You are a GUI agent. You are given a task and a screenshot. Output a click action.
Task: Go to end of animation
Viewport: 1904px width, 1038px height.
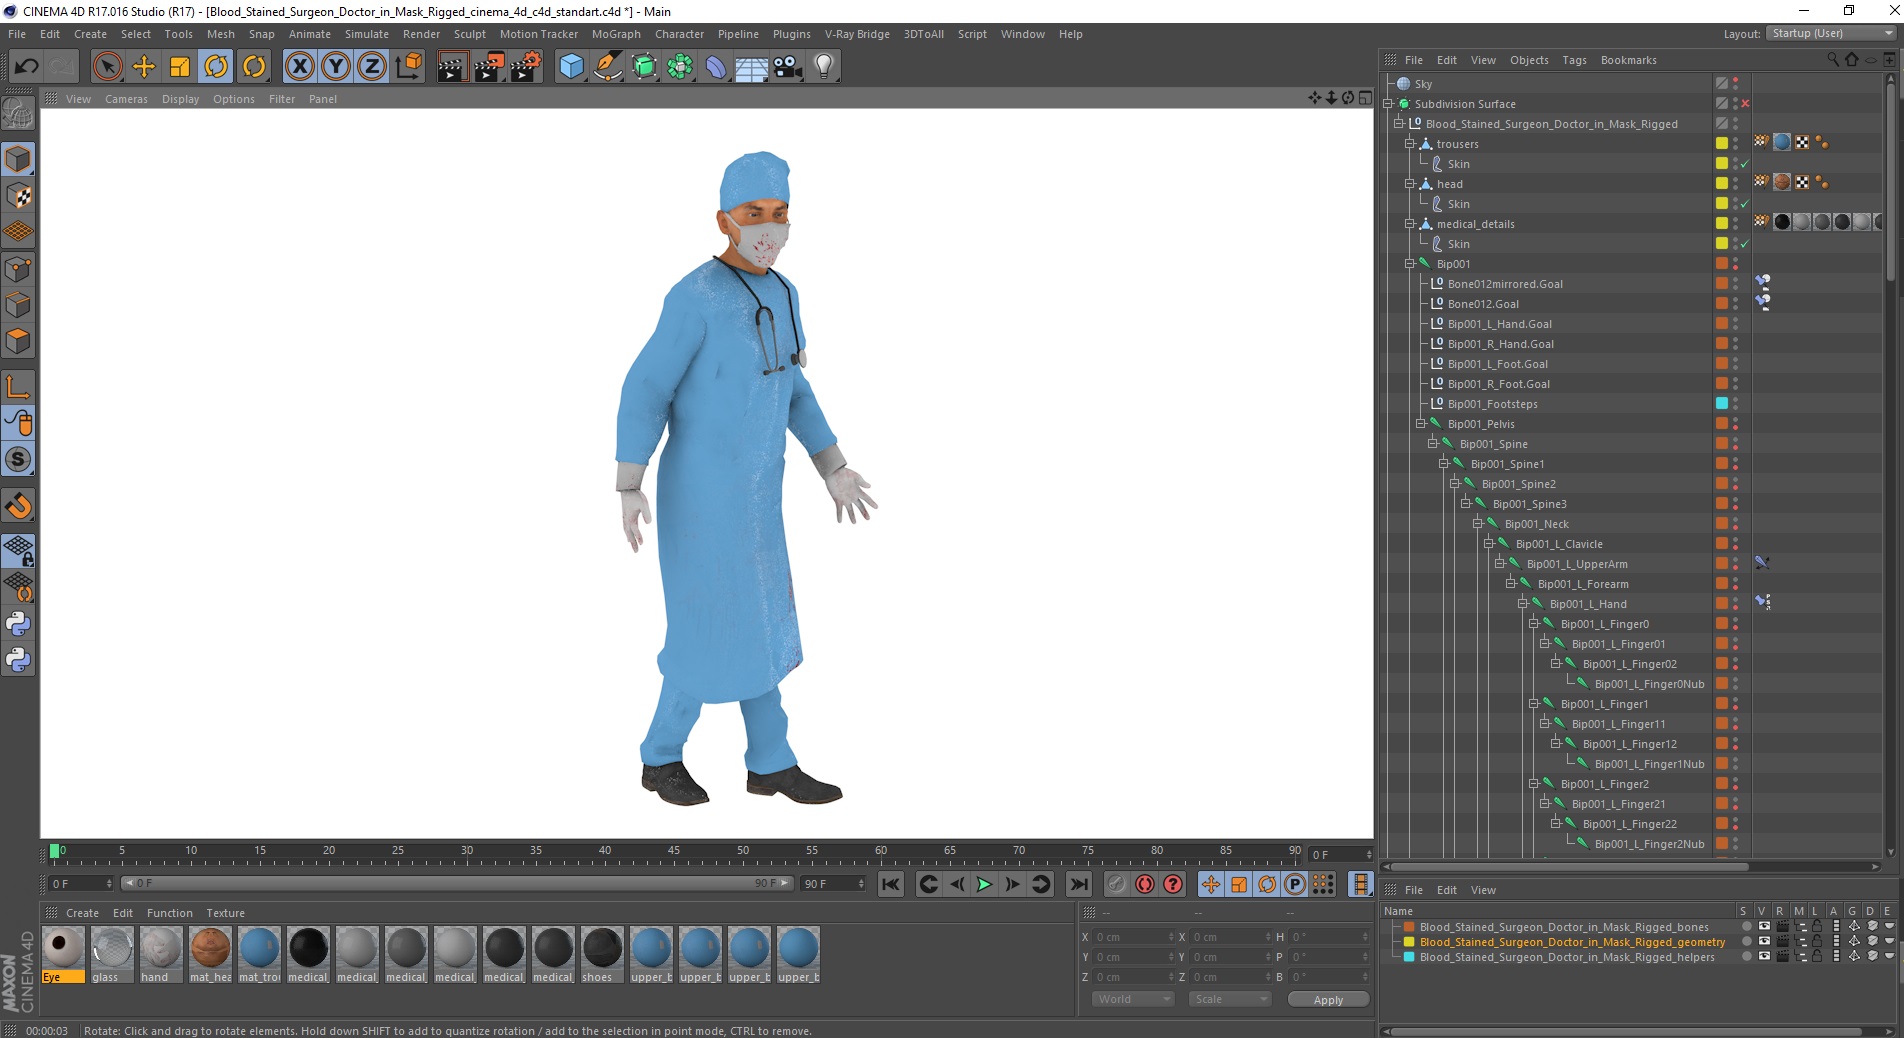coord(1078,884)
